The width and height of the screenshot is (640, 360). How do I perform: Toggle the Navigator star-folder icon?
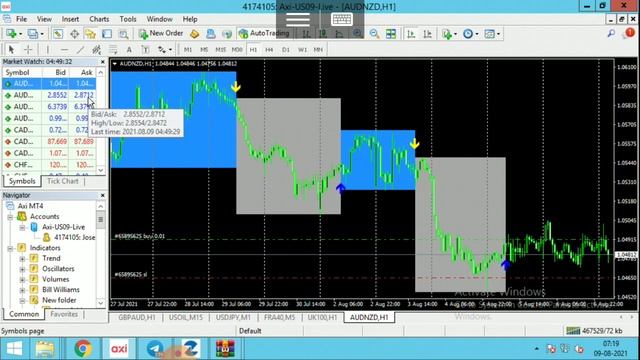[x=90, y=33]
